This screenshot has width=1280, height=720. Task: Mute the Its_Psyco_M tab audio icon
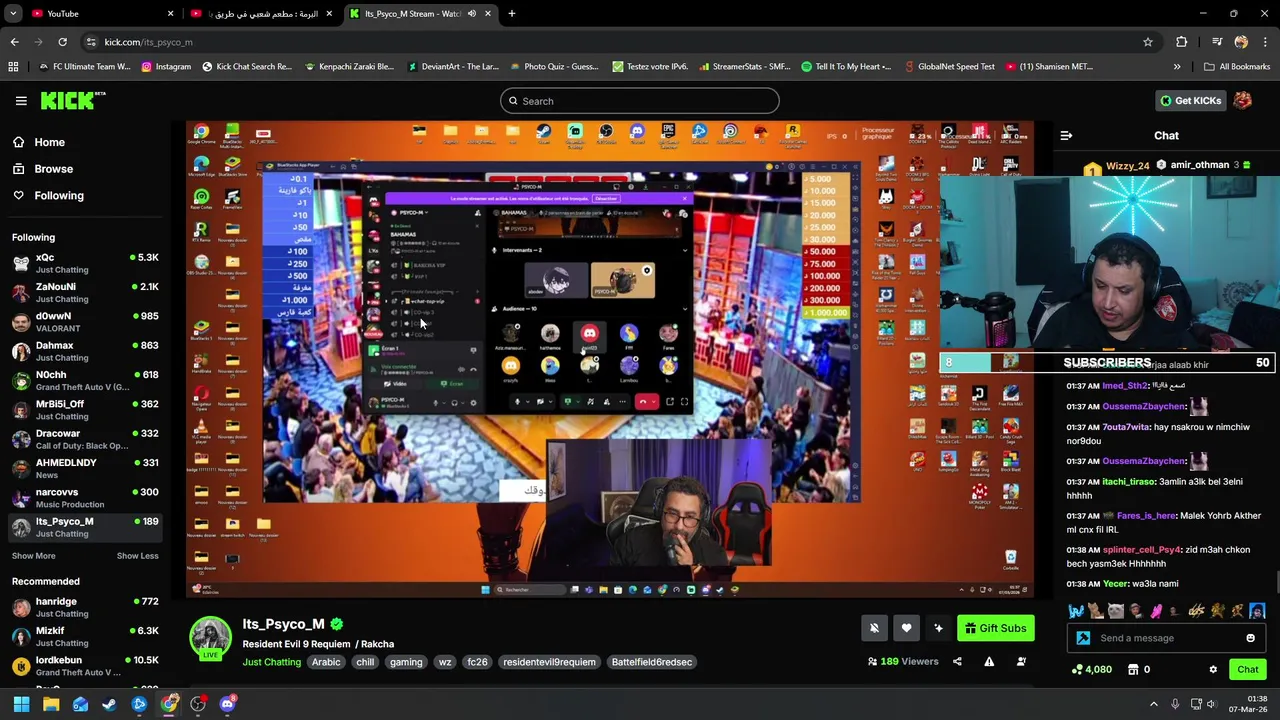471,14
